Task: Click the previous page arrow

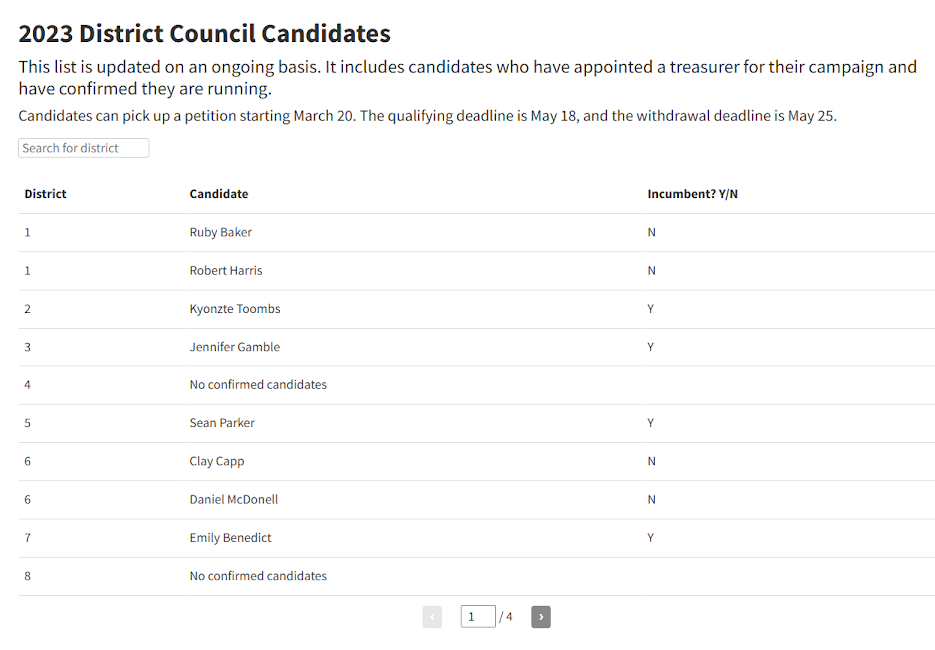Action: tap(432, 617)
